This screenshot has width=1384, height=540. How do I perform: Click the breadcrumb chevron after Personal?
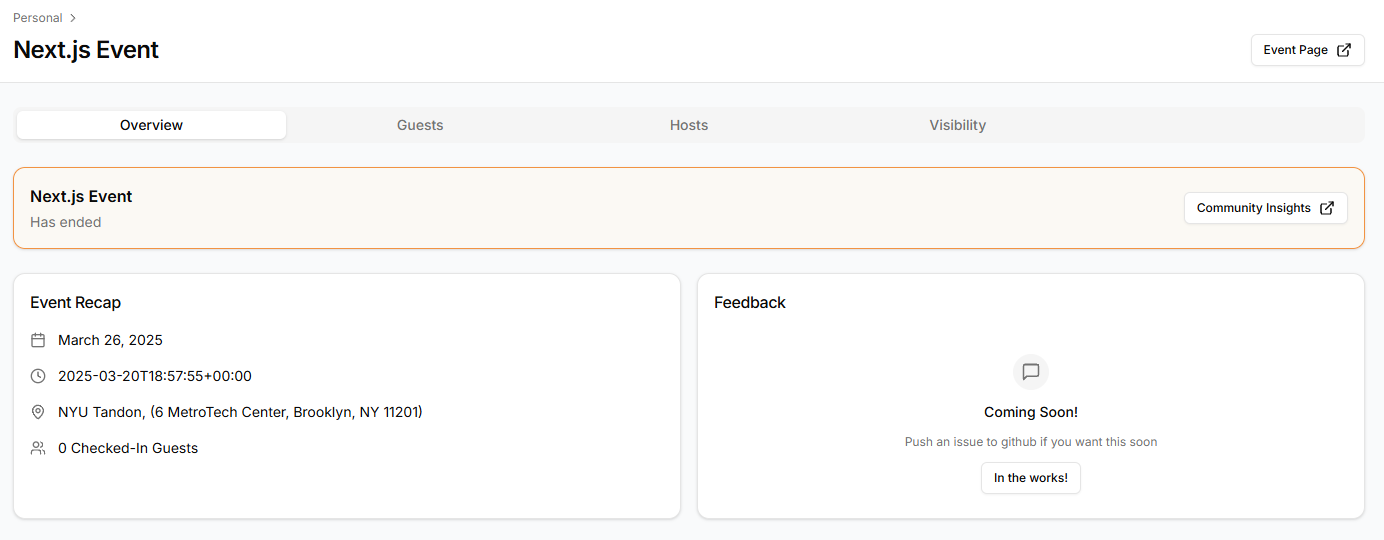click(x=73, y=18)
